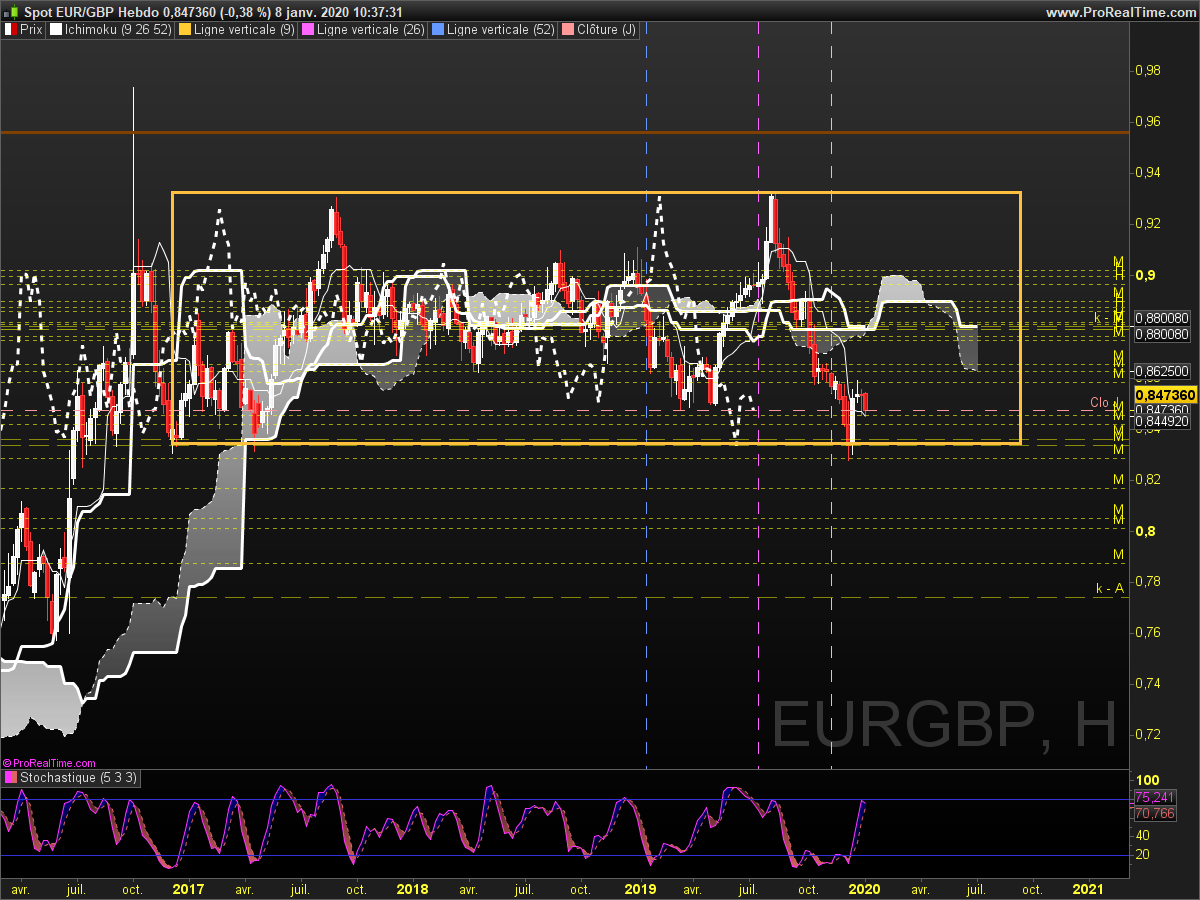Click the pink Stochastique color icon

(11, 777)
